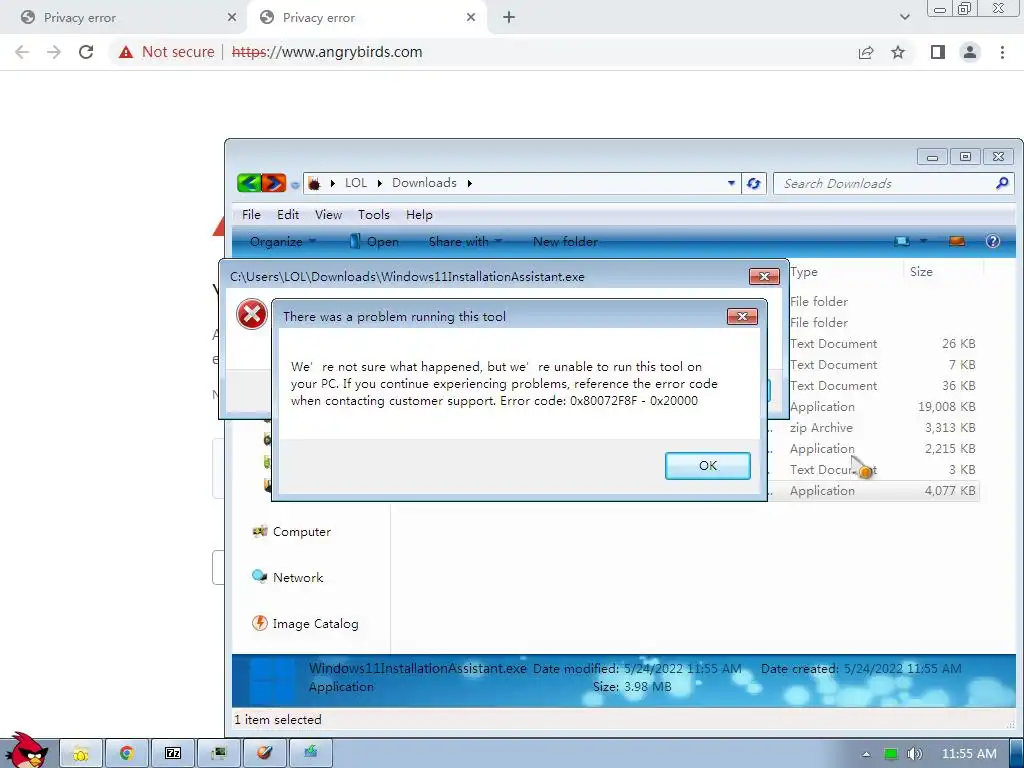Viewport: 1024px width, 768px height.
Task: Click the Open toolbar button
Action: coord(374,242)
